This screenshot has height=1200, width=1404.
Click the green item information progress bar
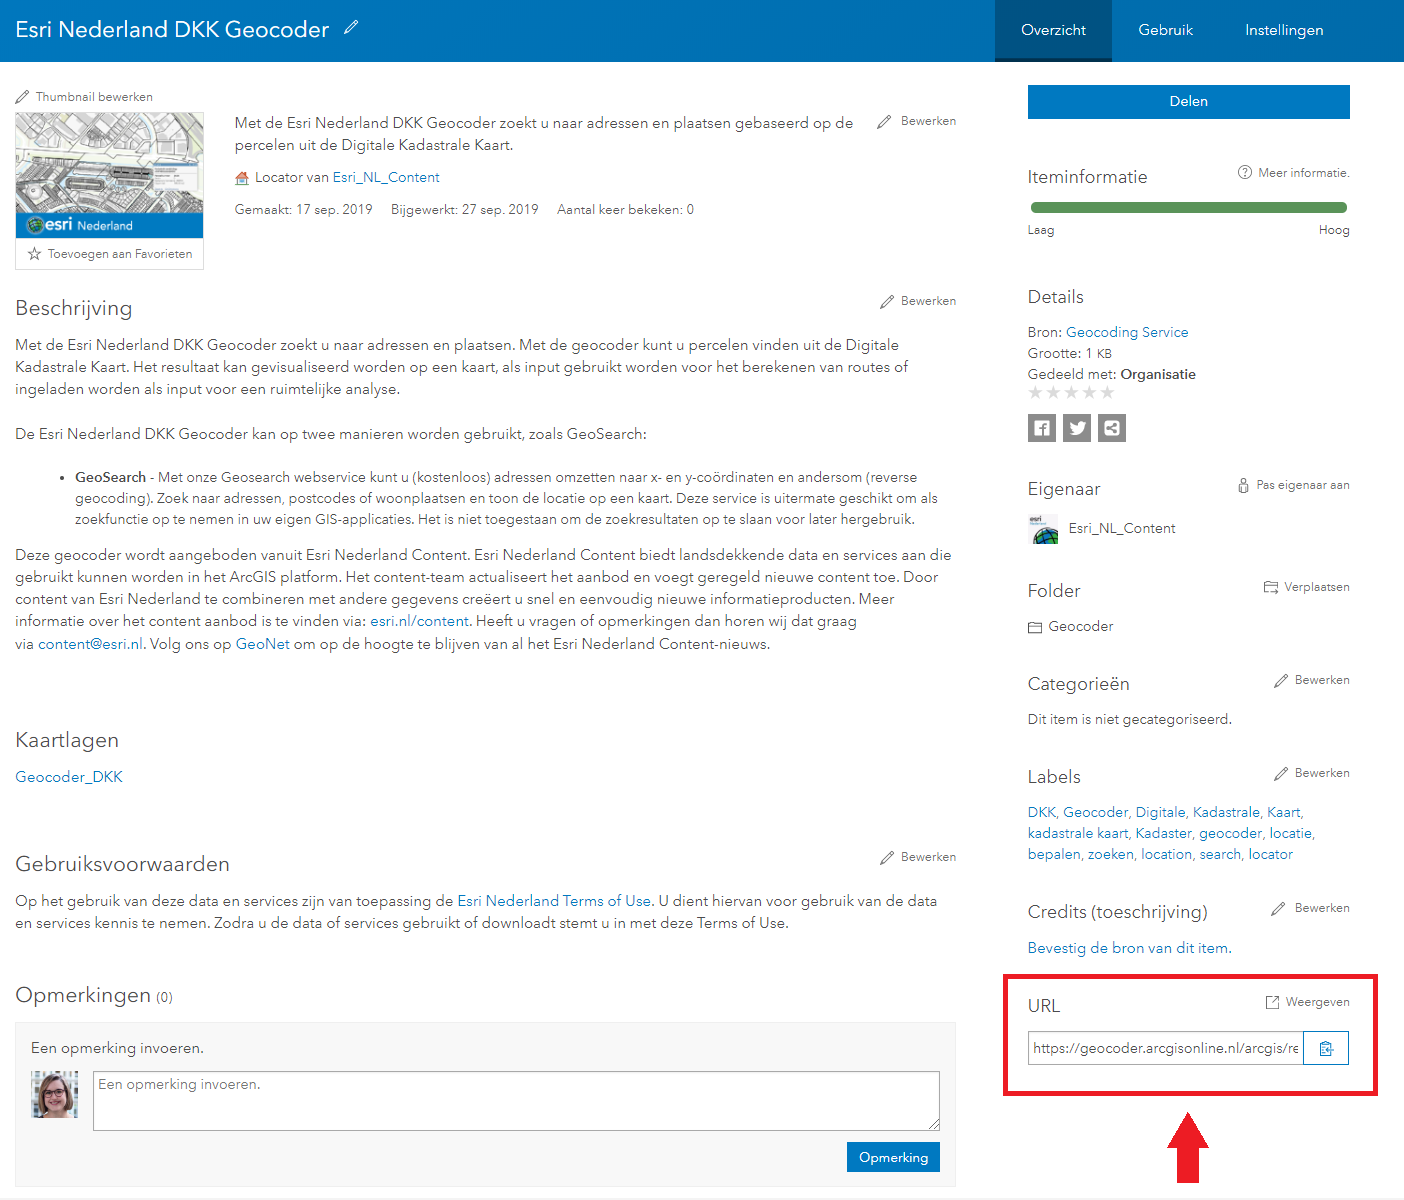click(1188, 208)
